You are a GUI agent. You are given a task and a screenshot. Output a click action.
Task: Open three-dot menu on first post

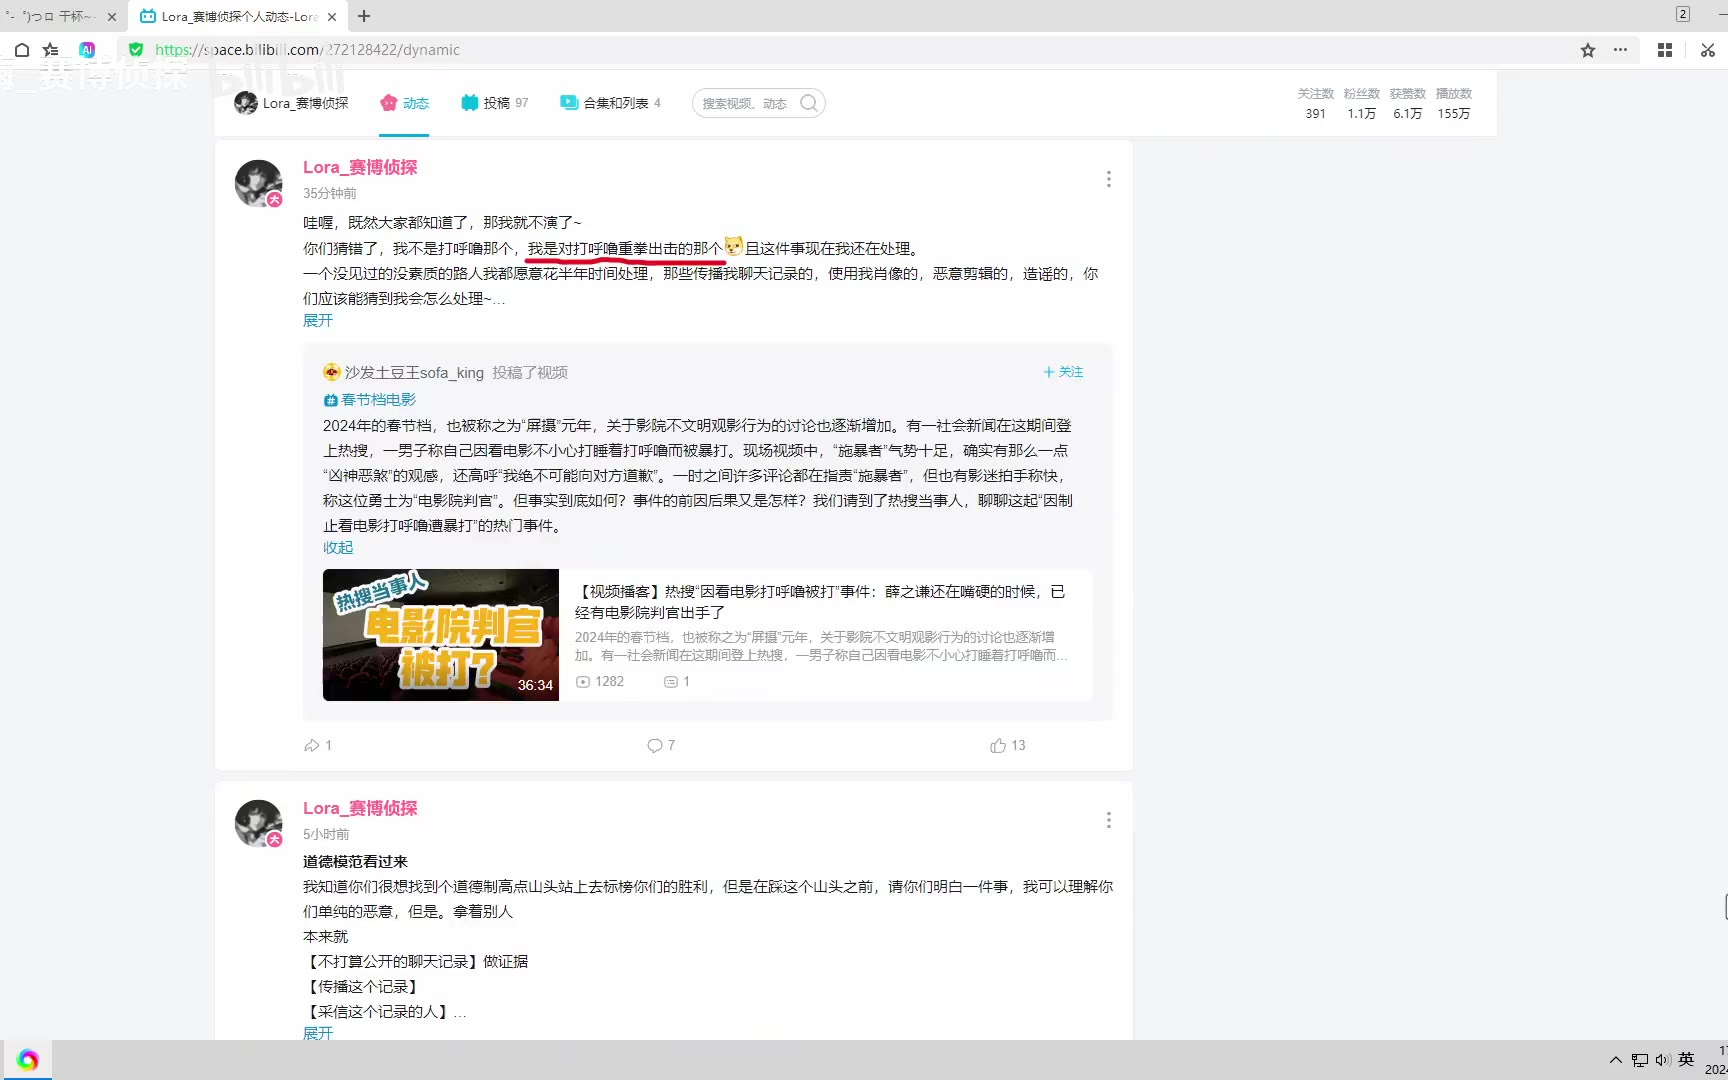[x=1108, y=179]
